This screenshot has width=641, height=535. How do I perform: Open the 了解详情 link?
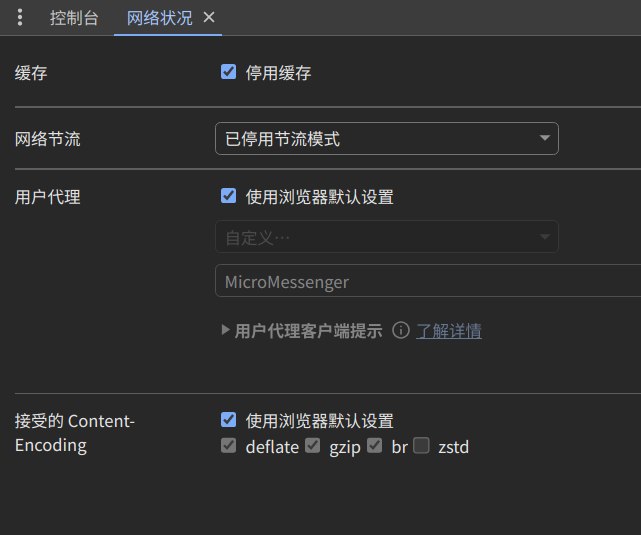coord(449,331)
